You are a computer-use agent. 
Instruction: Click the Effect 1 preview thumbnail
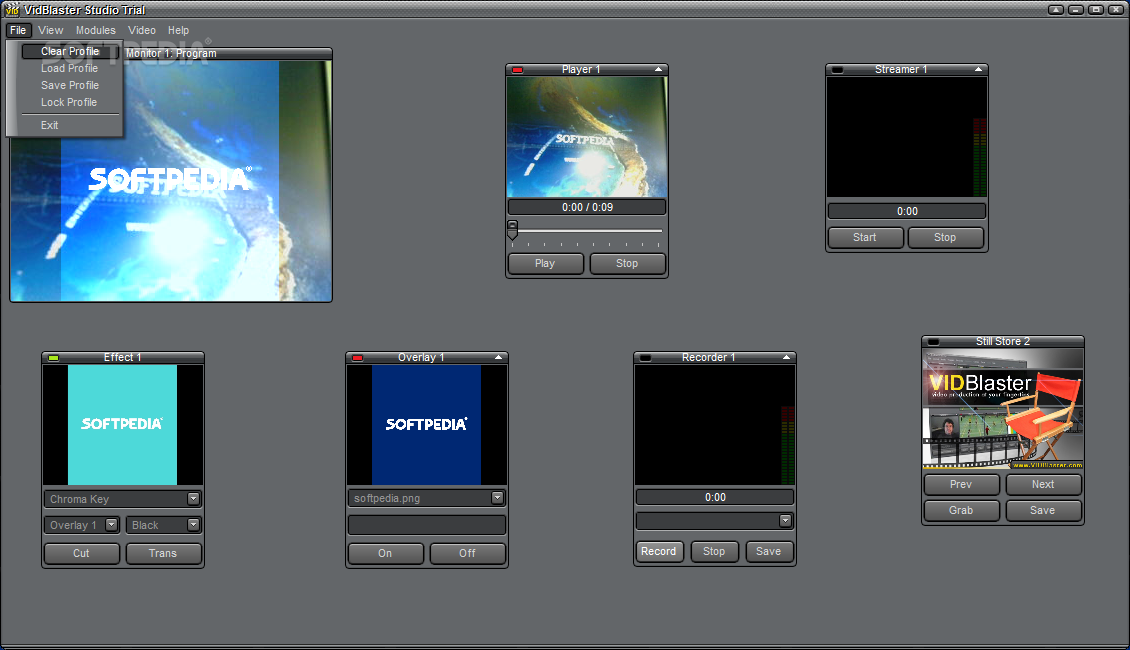click(123, 424)
